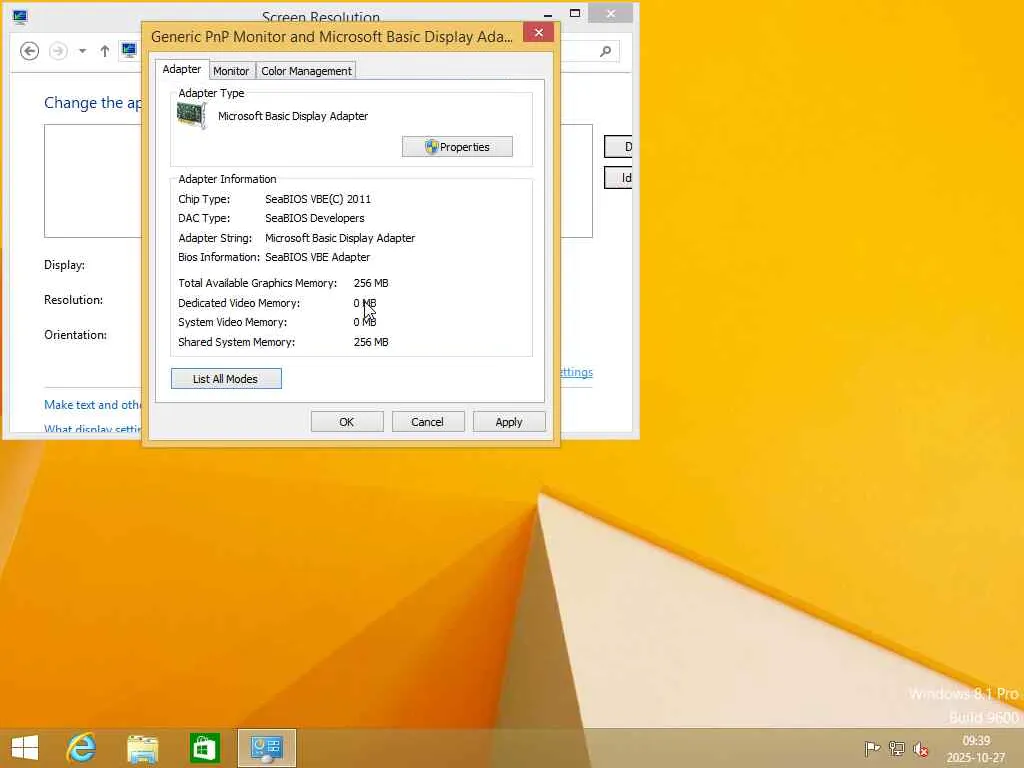
Task: Click the Control Panel taskbar item
Action: point(266,748)
